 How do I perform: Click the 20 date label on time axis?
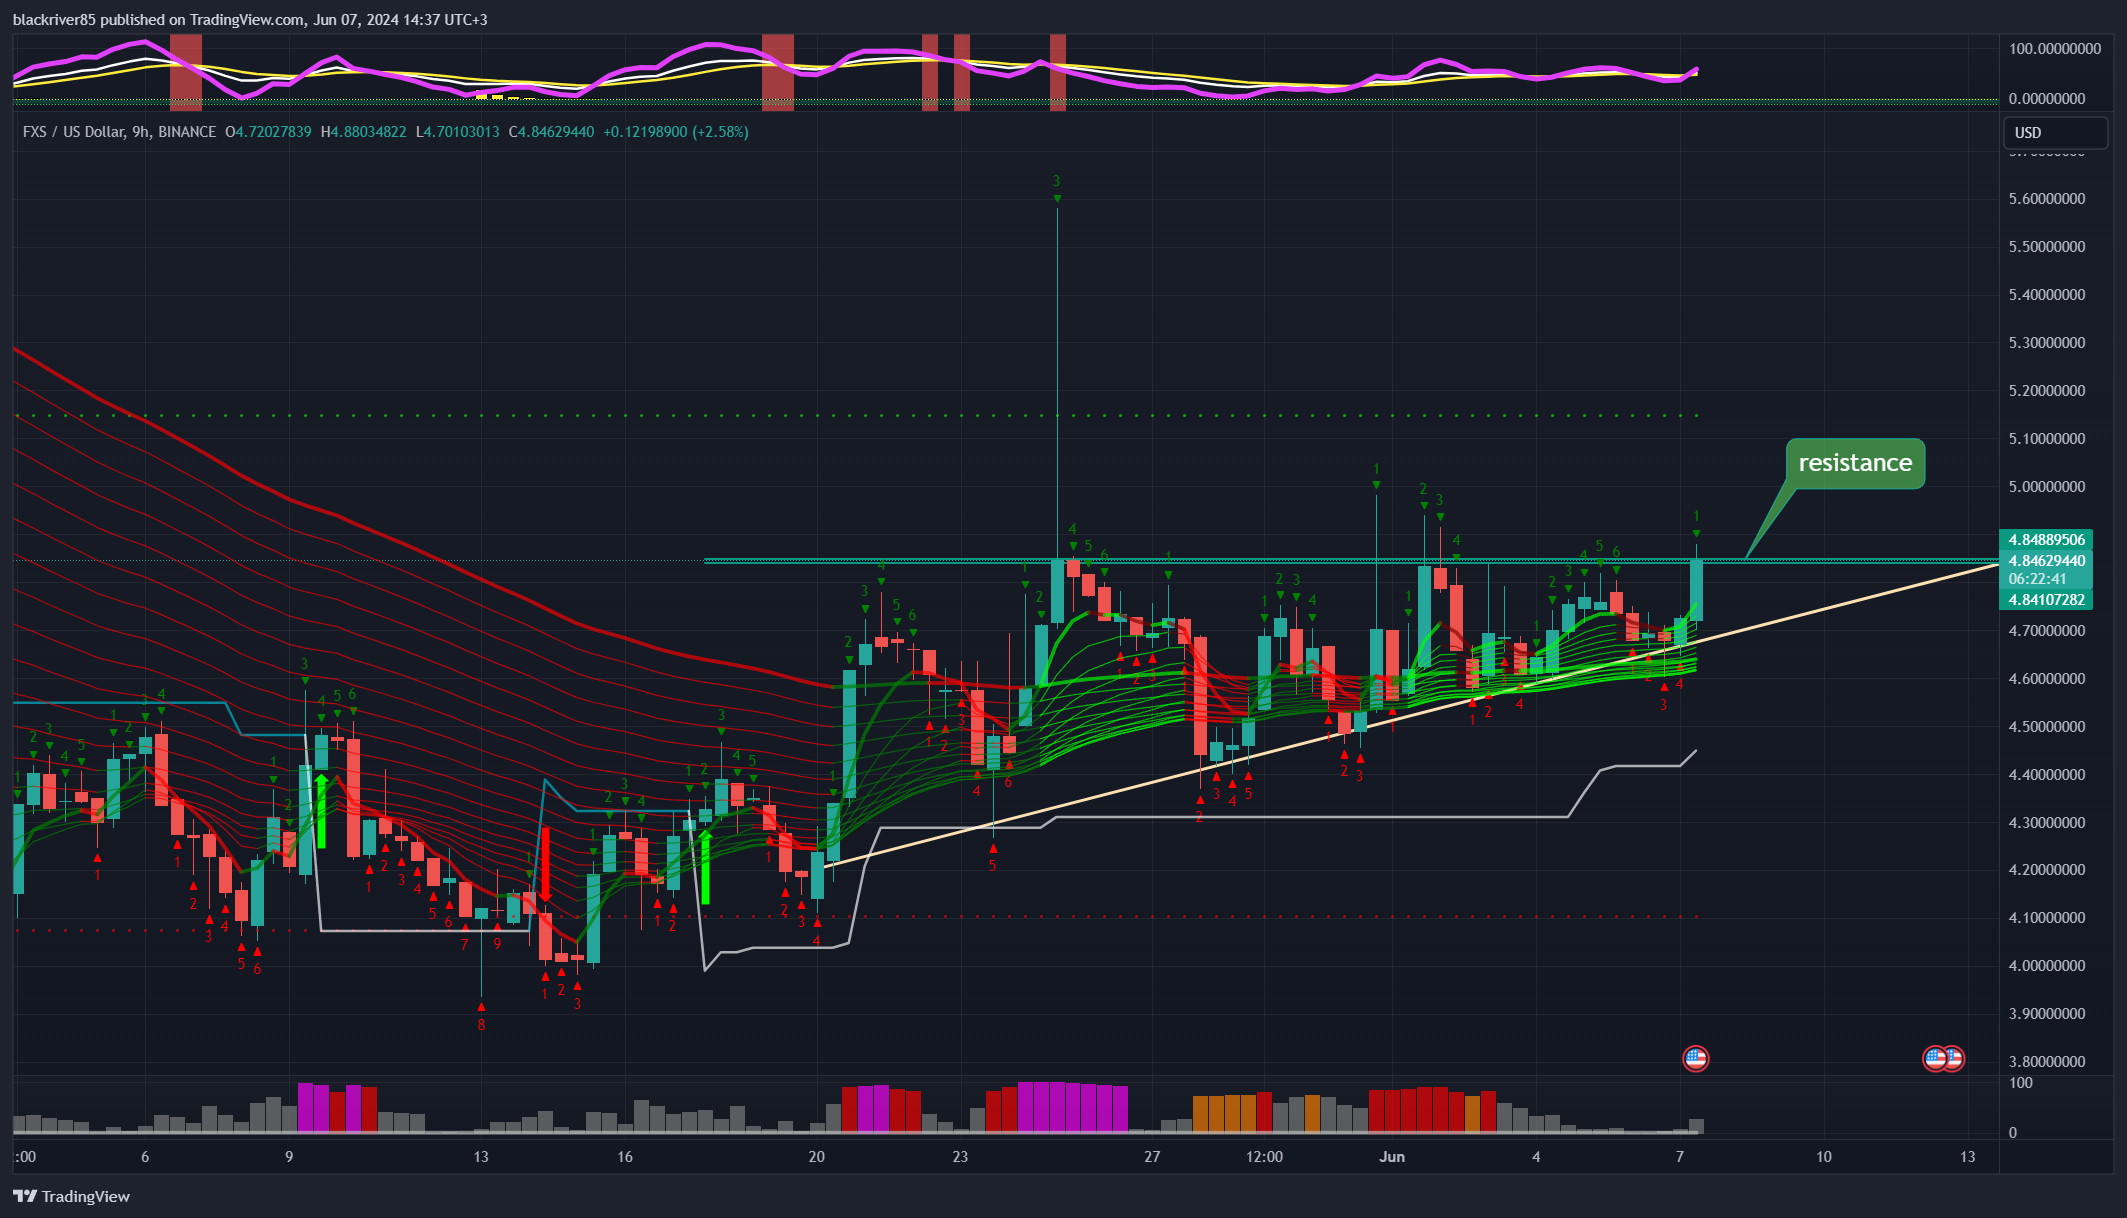(x=817, y=1157)
